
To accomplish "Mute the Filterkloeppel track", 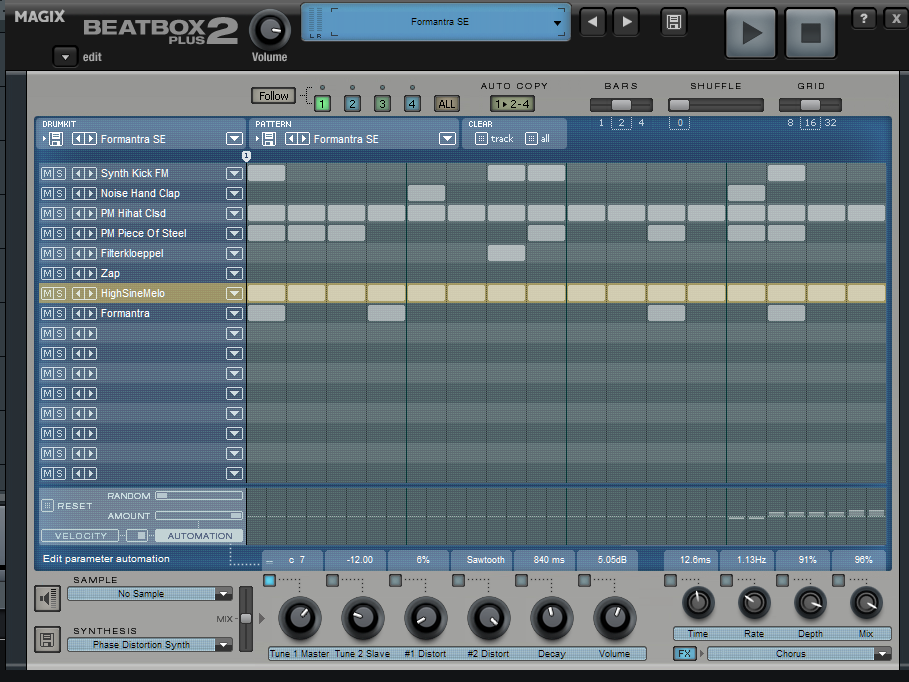I will (x=48, y=253).
